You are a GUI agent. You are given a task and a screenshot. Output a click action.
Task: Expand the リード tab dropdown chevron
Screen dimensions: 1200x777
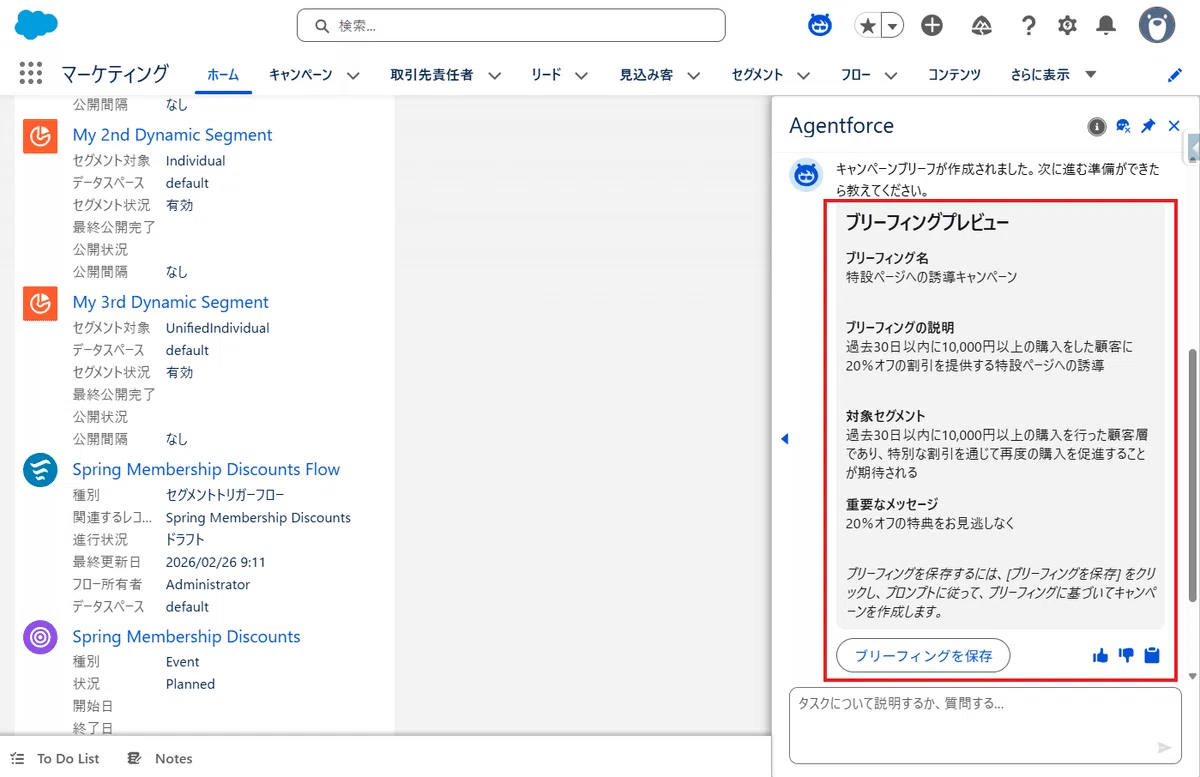(x=581, y=75)
